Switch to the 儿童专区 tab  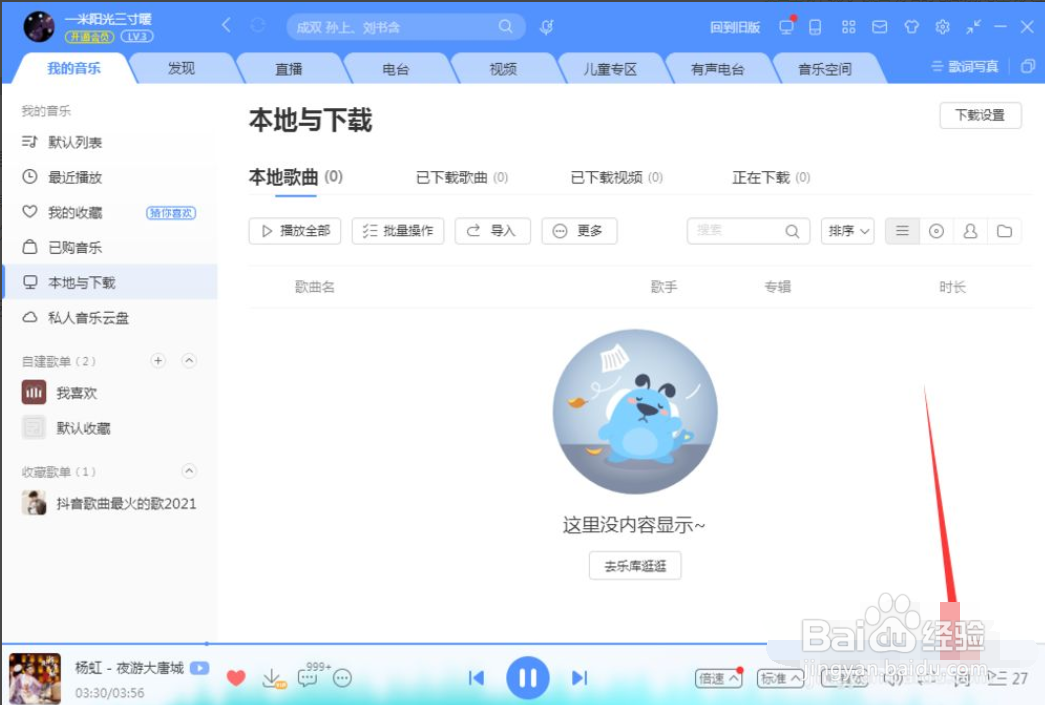tap(610, 69)
